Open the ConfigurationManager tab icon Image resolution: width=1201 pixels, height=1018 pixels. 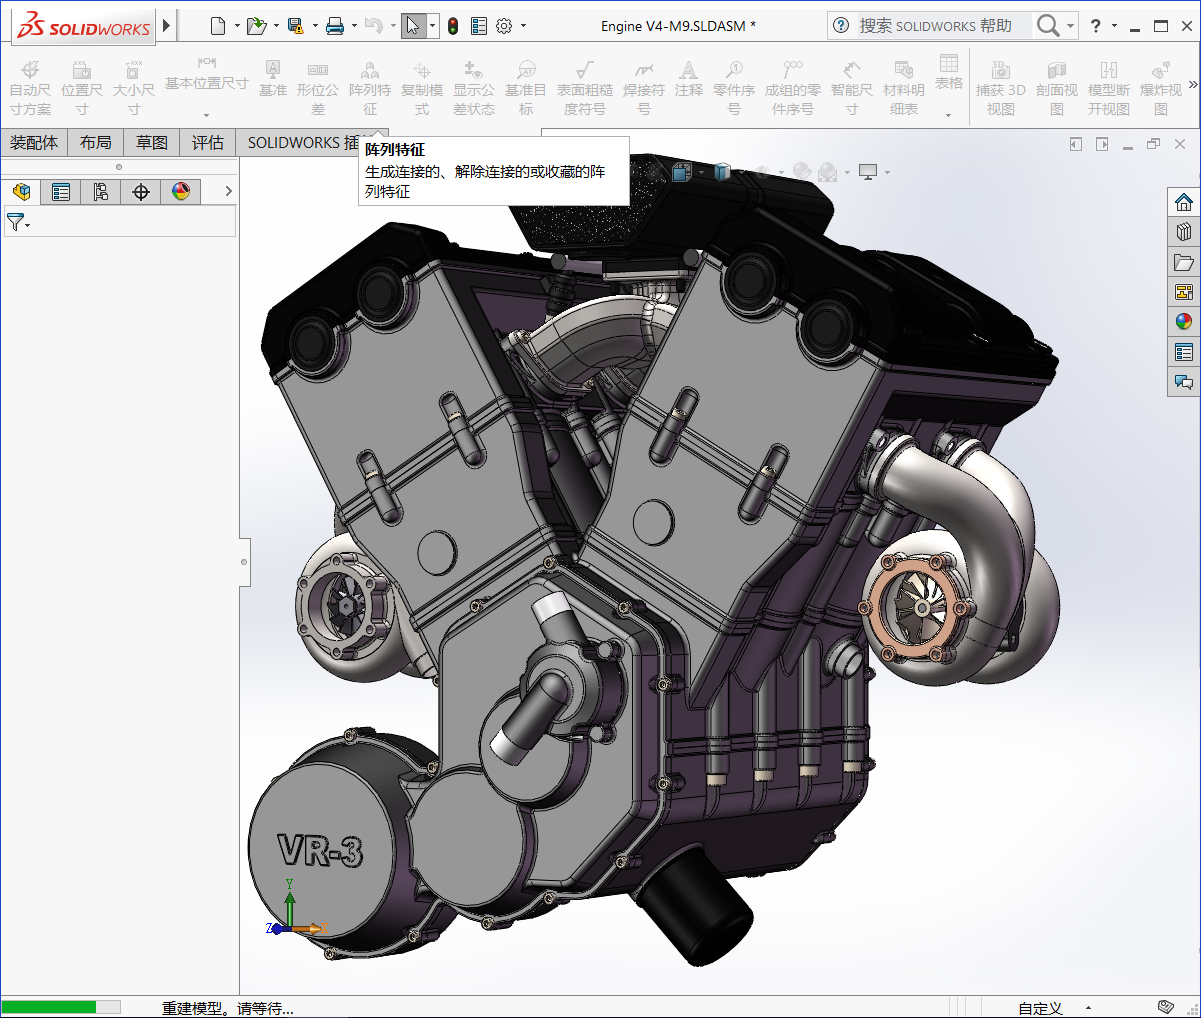101,192
